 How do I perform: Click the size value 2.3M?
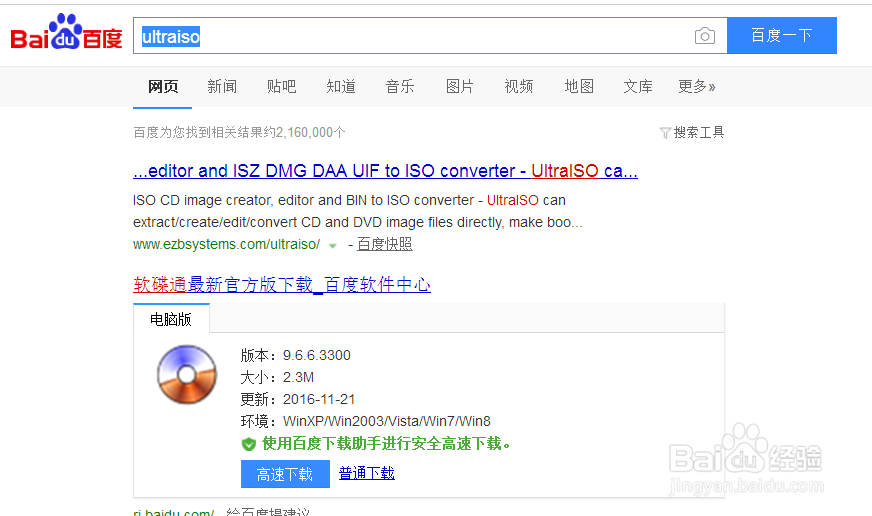298,378
